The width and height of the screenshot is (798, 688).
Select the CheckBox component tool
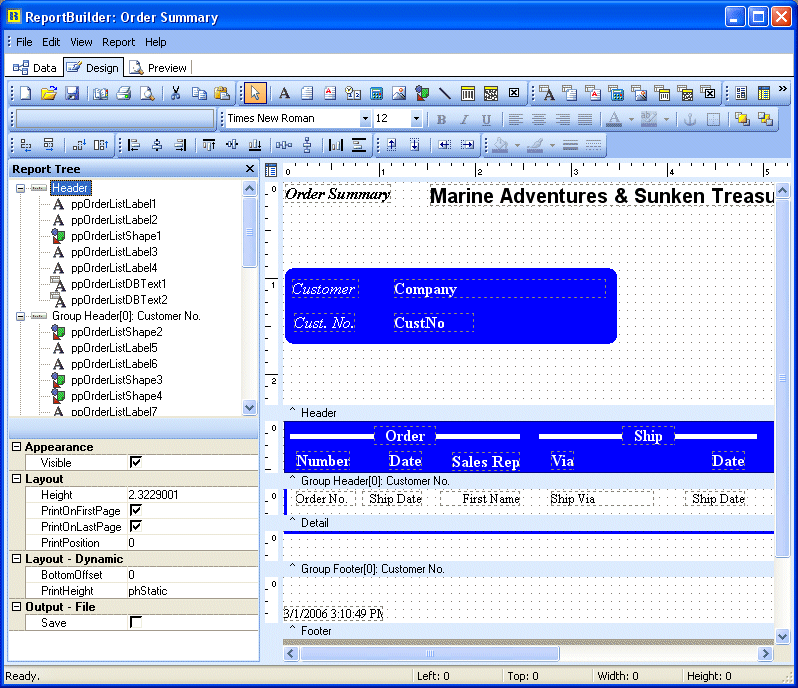[x=514, y=93]
